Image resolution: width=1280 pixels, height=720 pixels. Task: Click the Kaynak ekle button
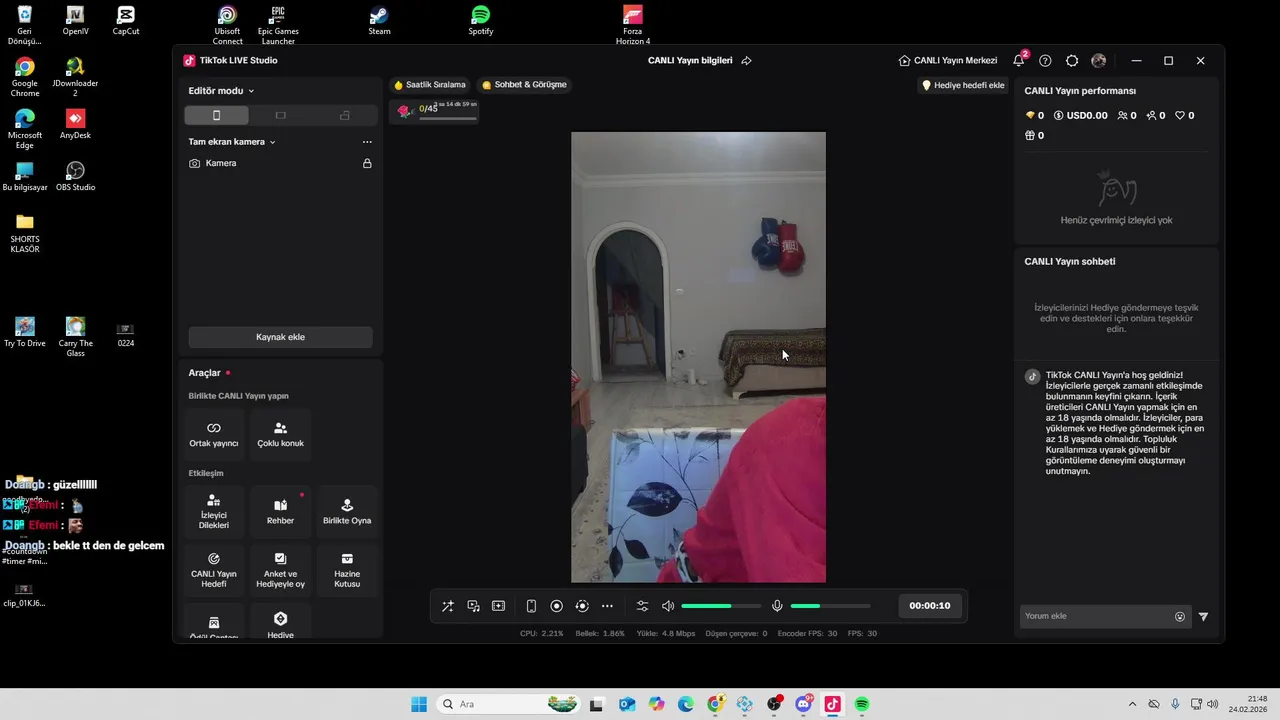click(x=280, y=337)
